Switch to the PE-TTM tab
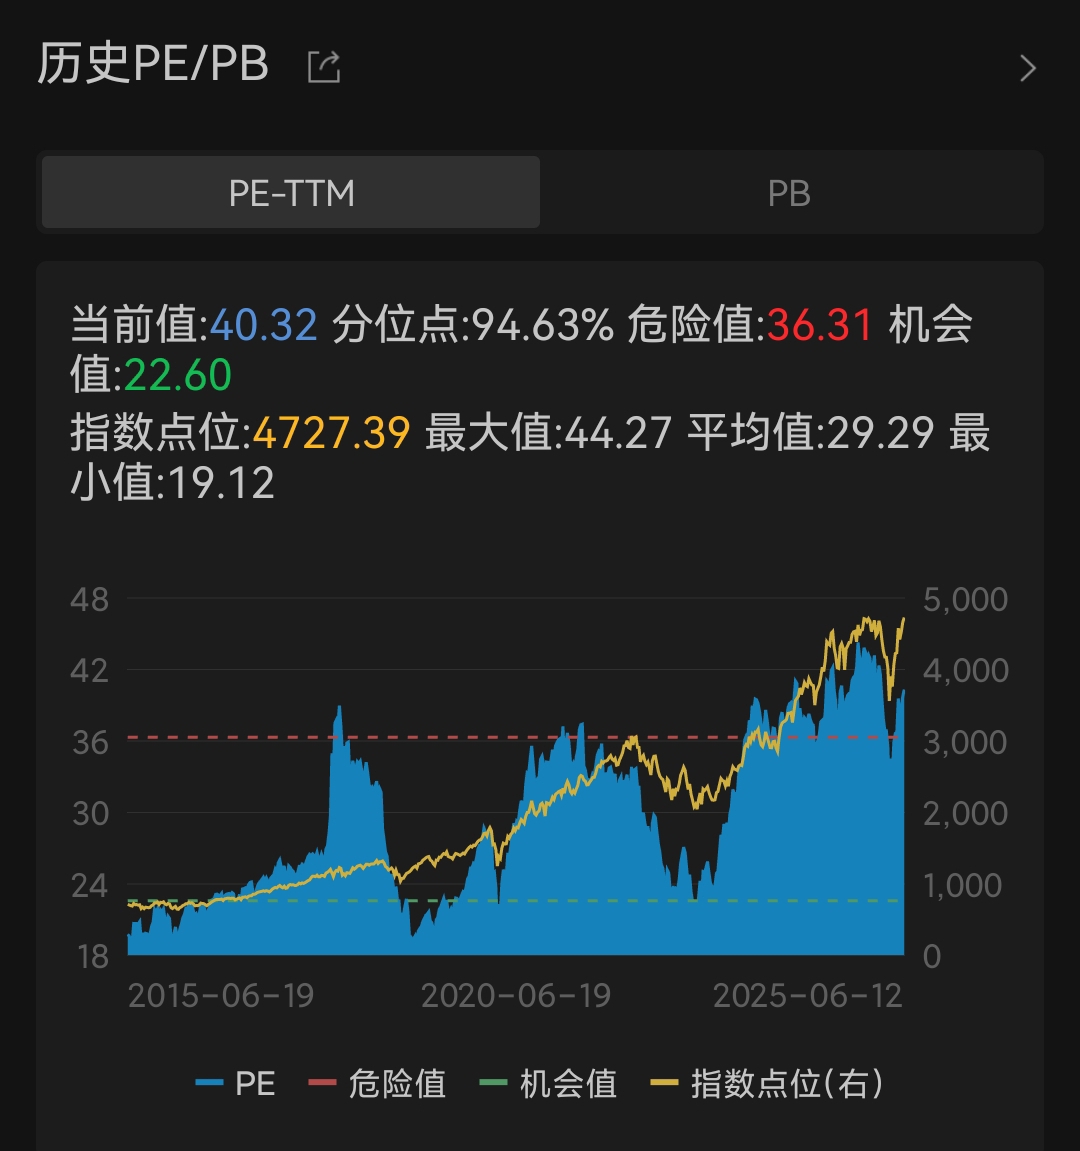This screenshot has width=1080, height=1151. click(291, 192)
